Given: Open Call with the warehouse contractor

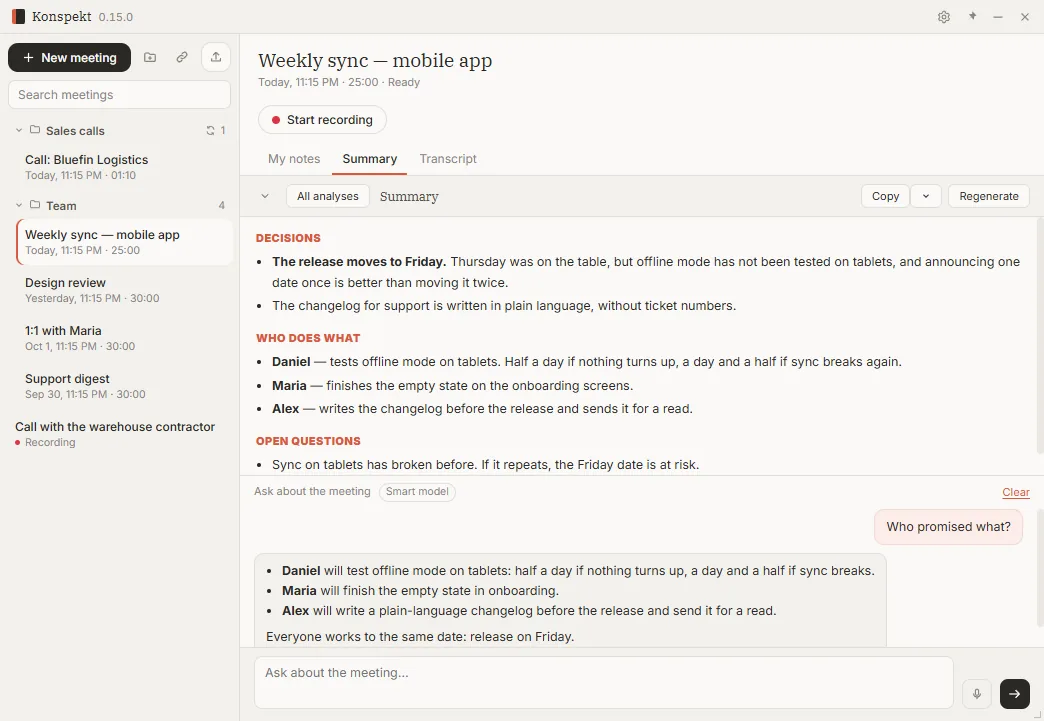Looking at the screenshot, I should point(119,434).
